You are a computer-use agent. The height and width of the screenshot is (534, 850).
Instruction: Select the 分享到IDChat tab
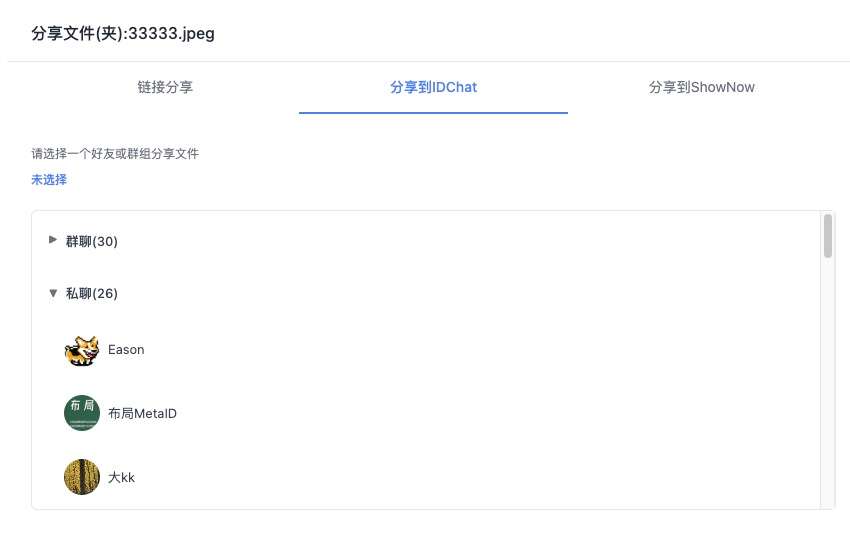coord(433,87)
